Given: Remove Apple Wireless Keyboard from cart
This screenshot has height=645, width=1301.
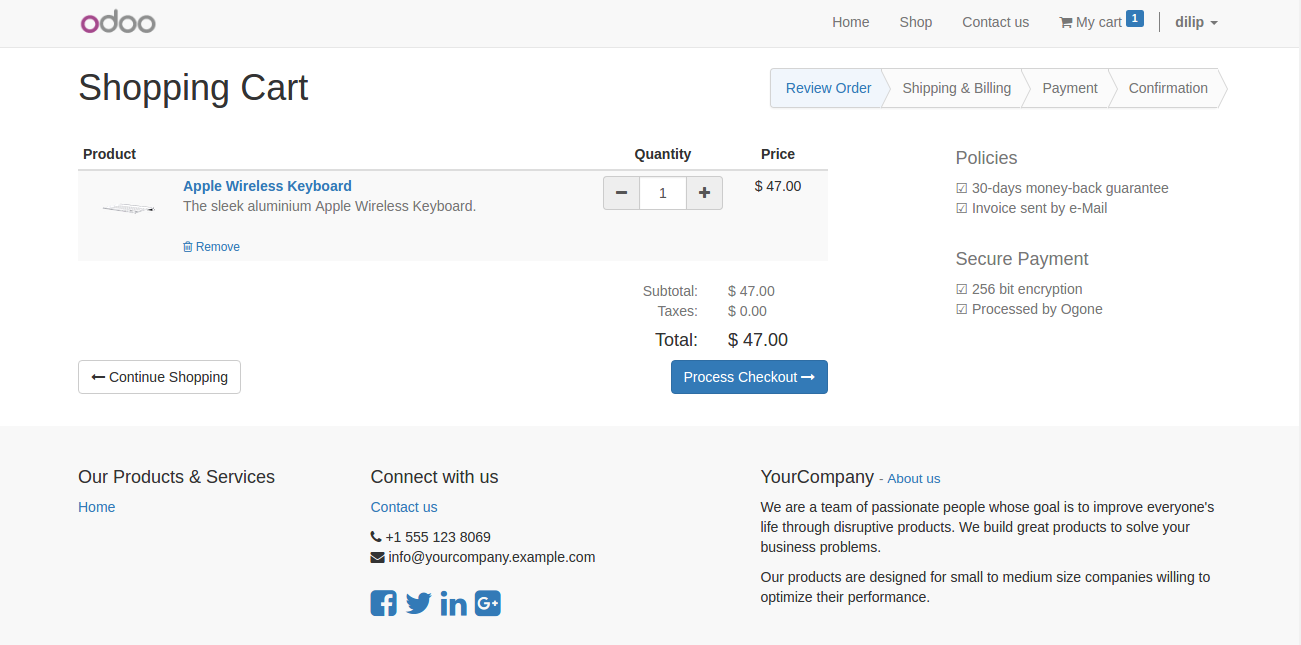Looking at the screenshot, I should click(211, 247).
